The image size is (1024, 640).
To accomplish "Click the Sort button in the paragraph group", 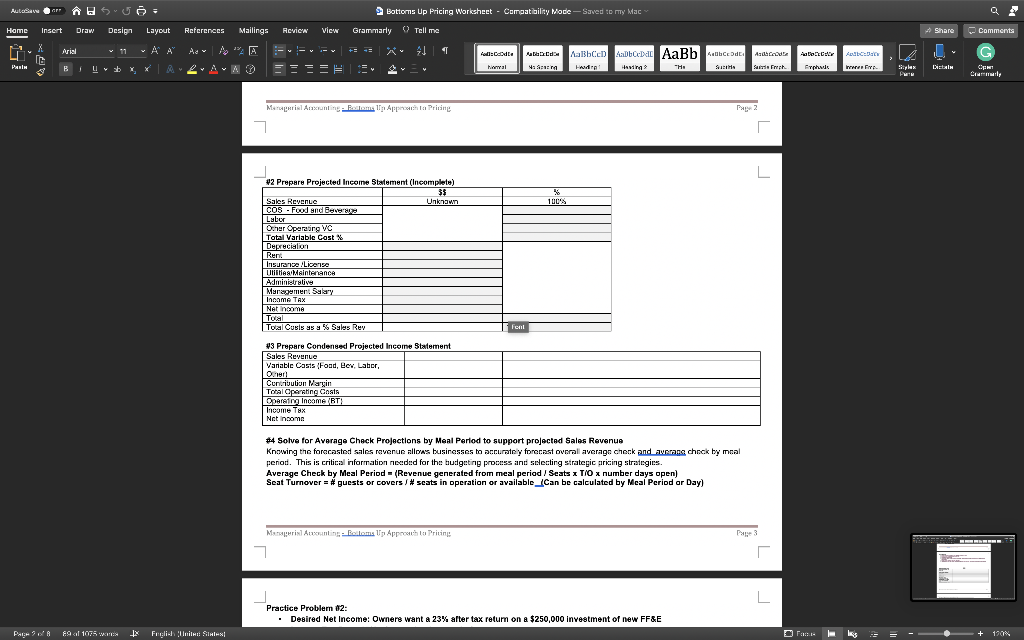I will 421,50.
